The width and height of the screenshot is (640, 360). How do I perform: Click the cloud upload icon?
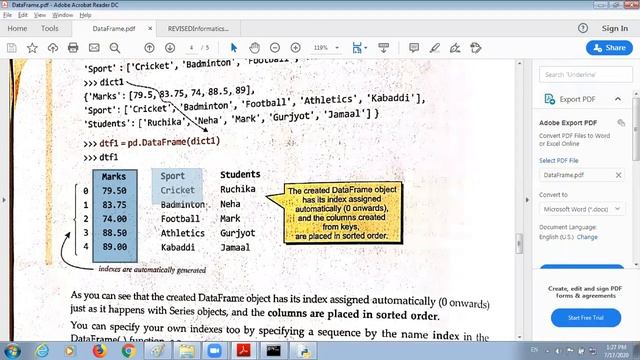(53, 48)
